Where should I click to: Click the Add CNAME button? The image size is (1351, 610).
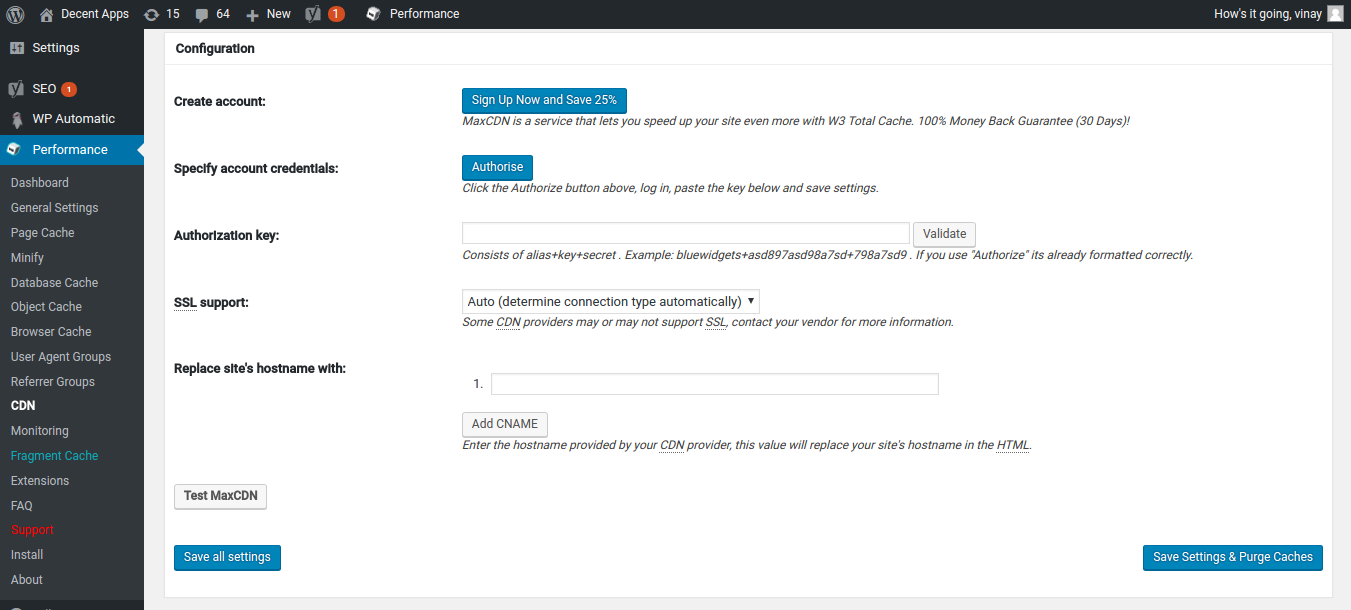click(505, 424)
